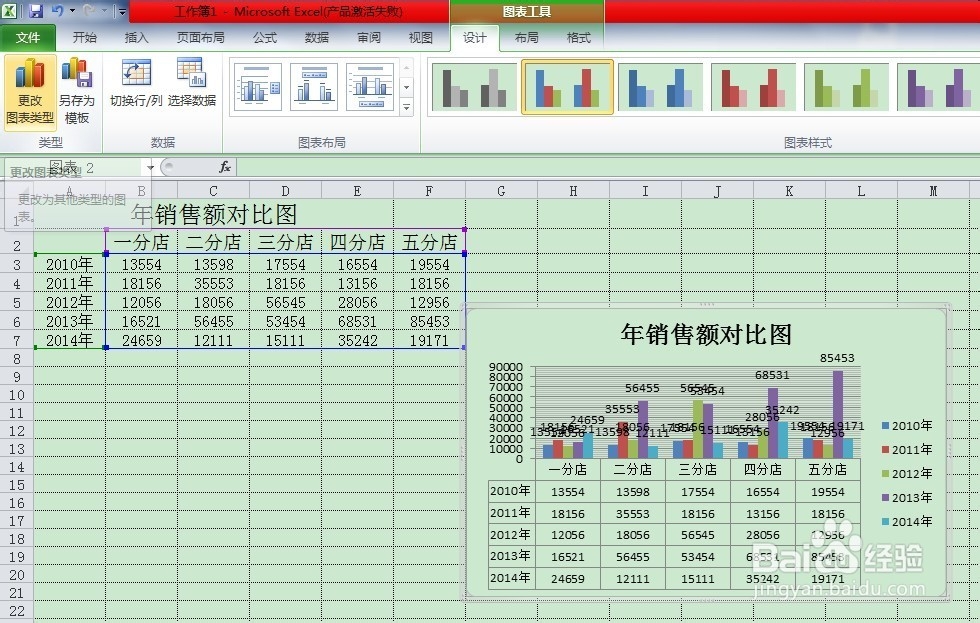The width and height of the screenshot is (980, 623).
Task: Click the 2014年 row label cell
Action: (69, 340)
